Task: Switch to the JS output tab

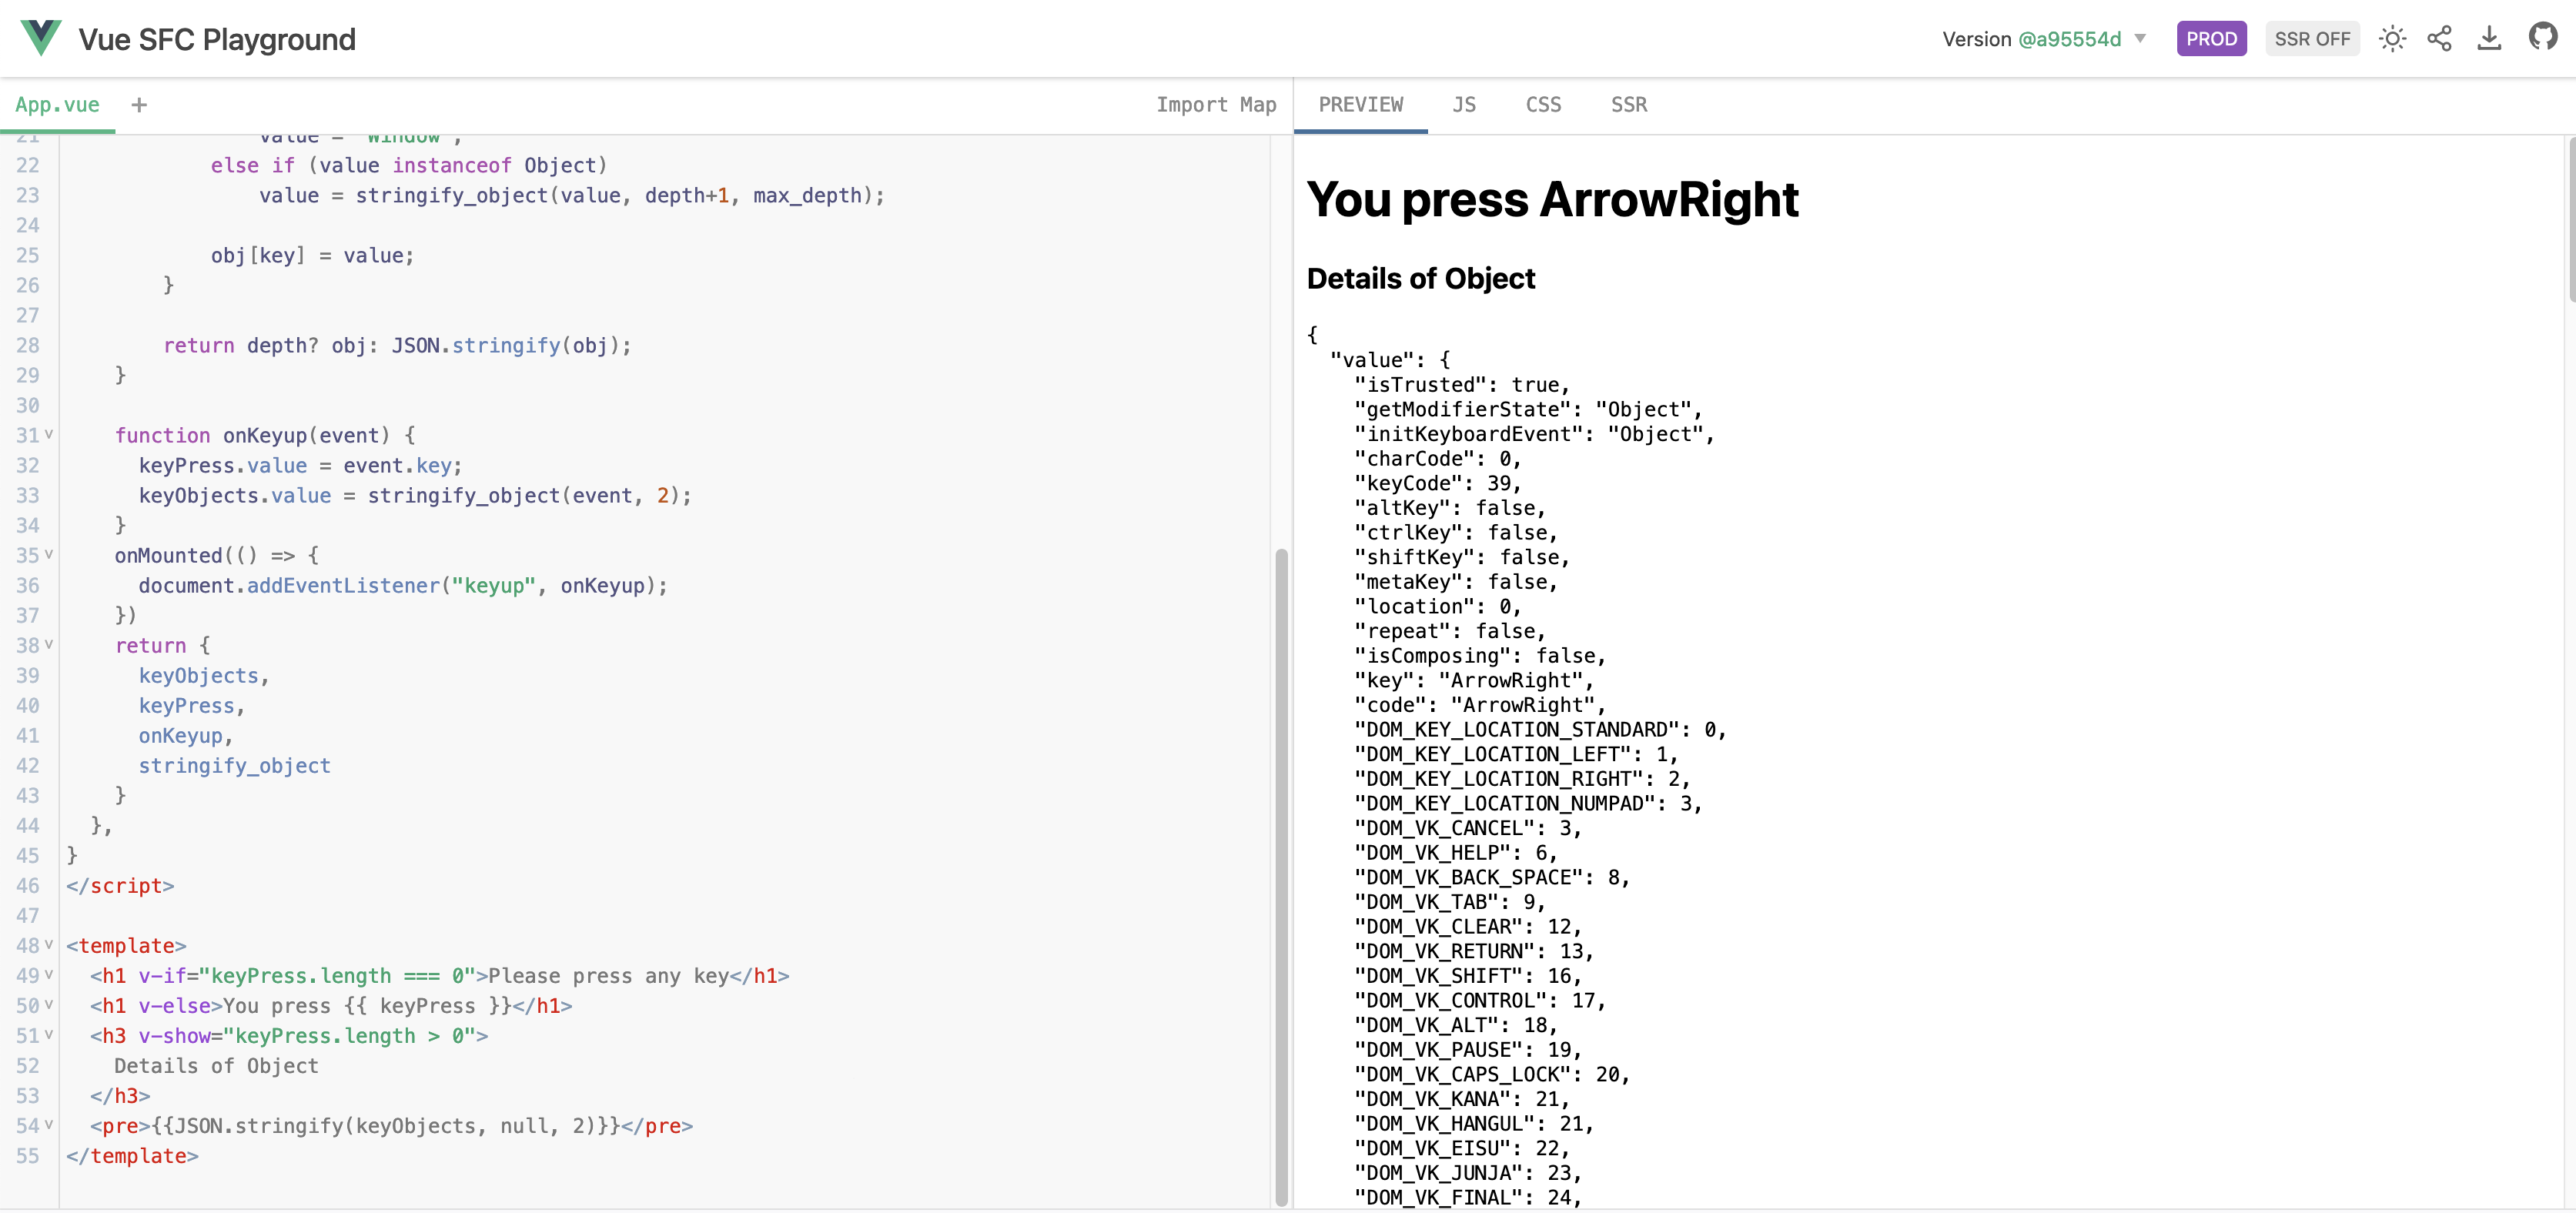Action: click(1463, 105)
